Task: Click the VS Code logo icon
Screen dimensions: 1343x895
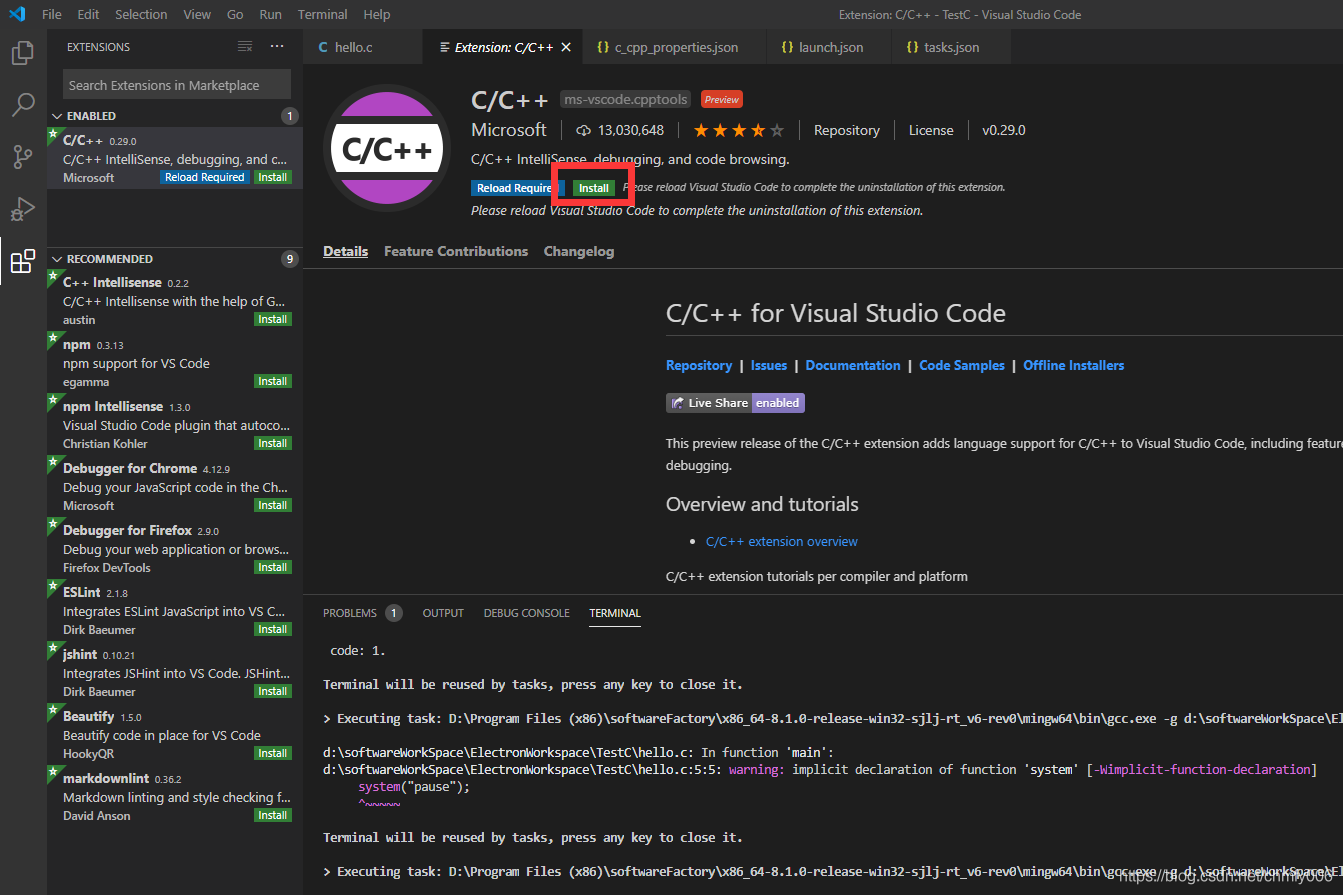Action: click(17, 14)
